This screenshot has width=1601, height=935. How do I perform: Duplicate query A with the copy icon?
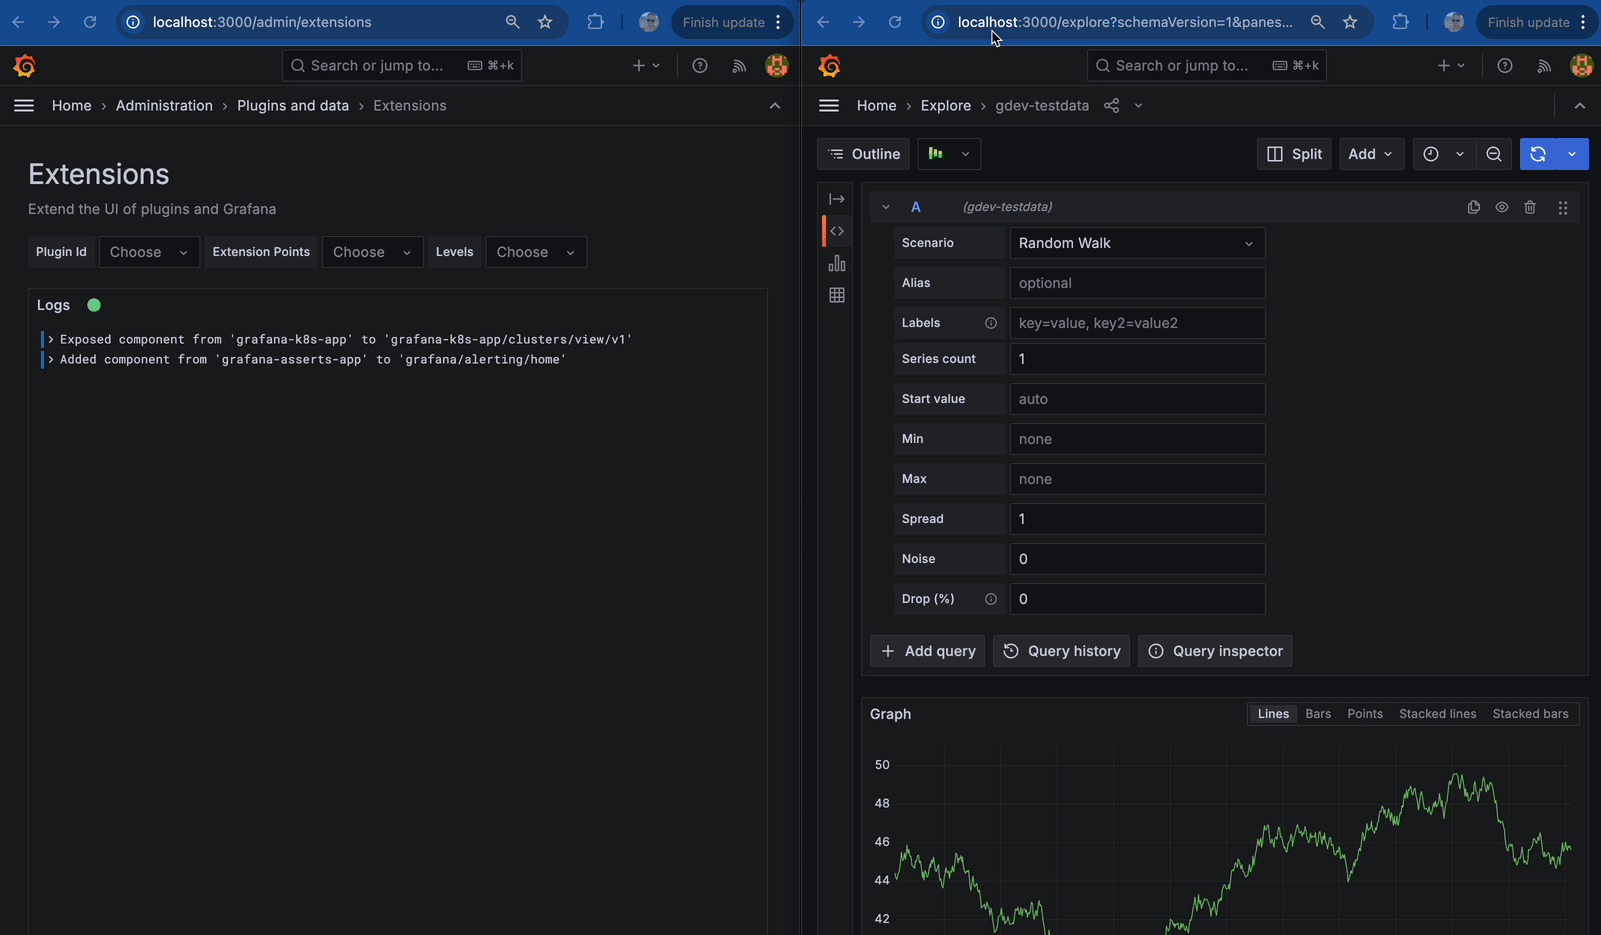point(1473,207)
